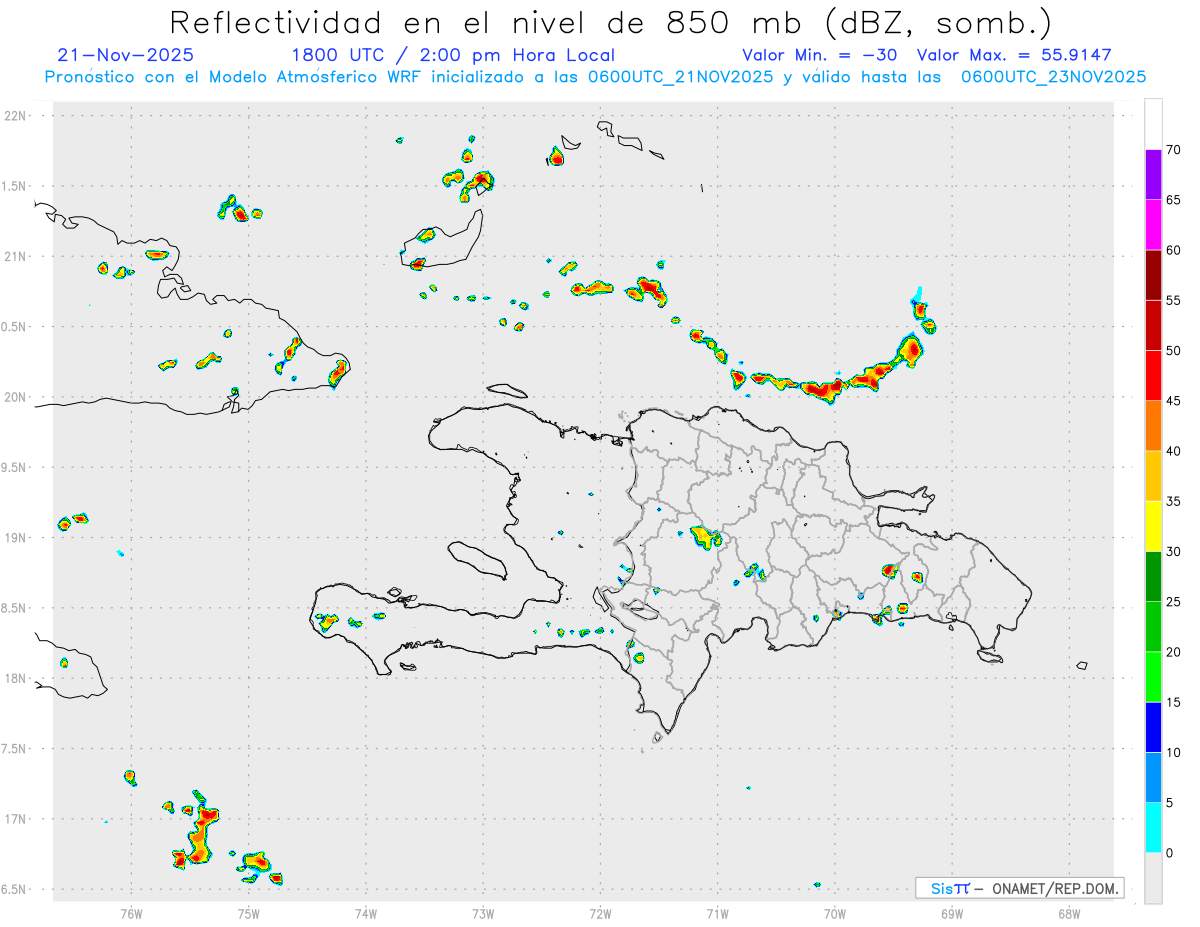Click the '1800 UTC / 2:00 pm Hora Local' text
1200x927 pixels.
453,55
